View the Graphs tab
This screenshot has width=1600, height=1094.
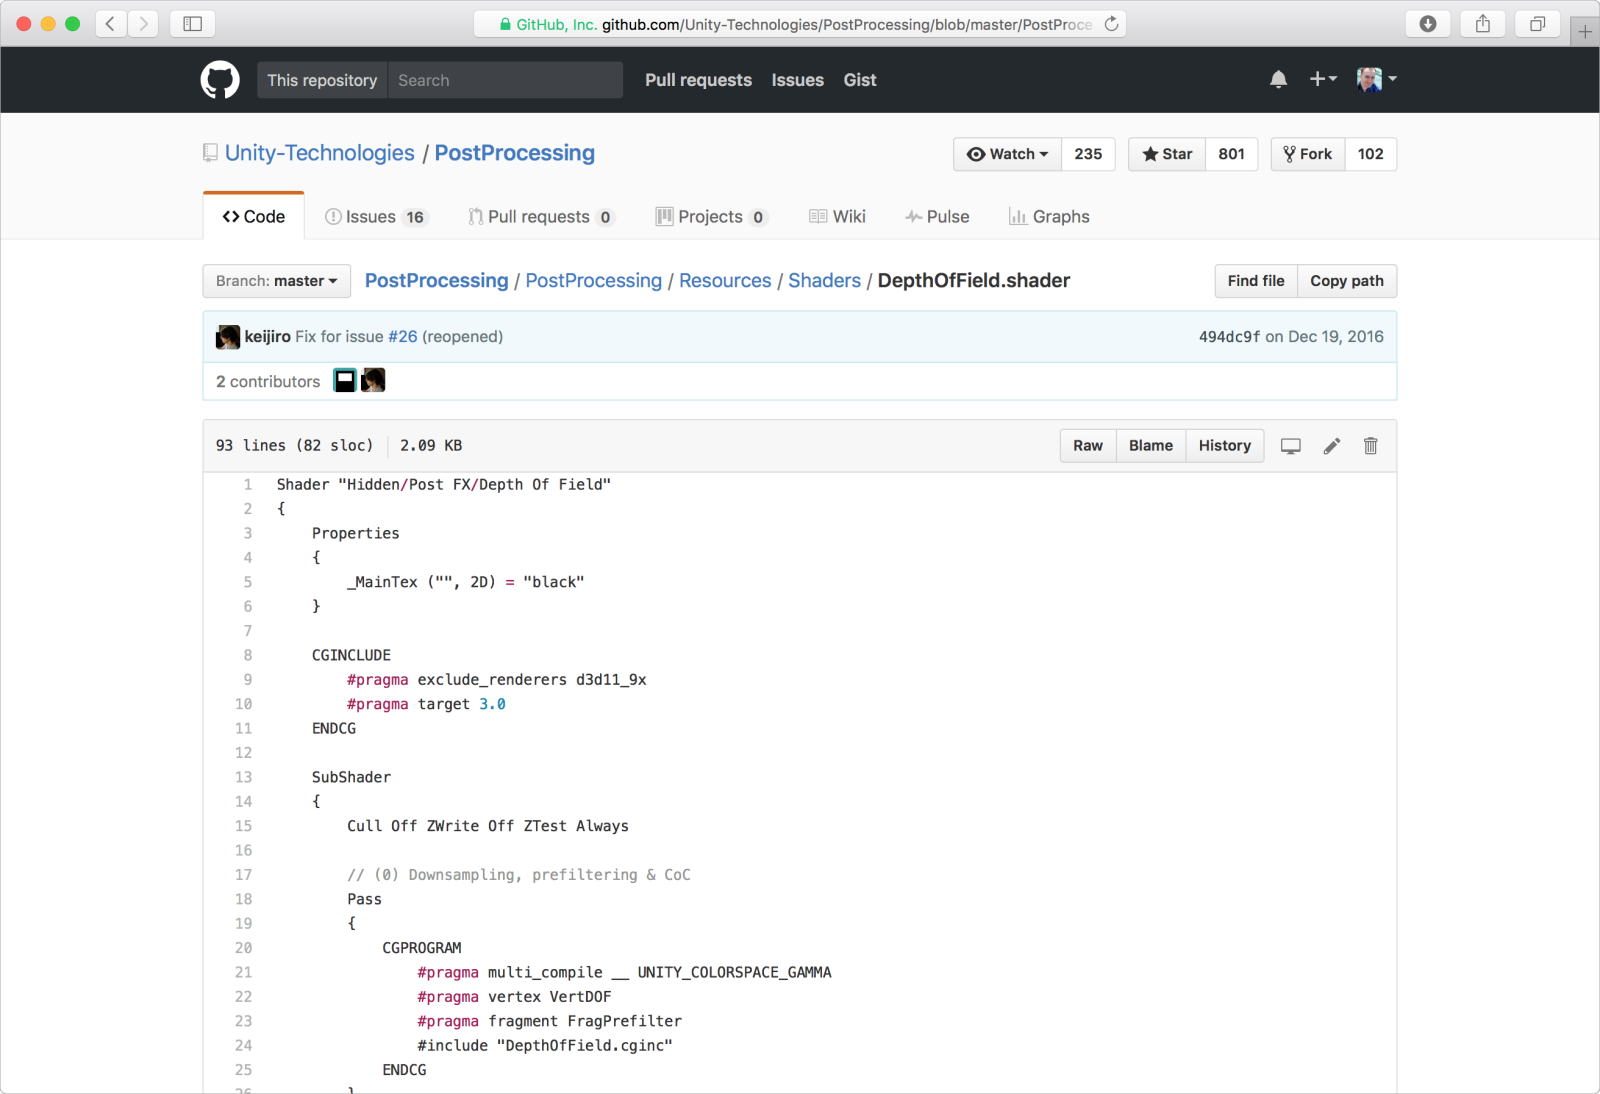coord(1049,217)
